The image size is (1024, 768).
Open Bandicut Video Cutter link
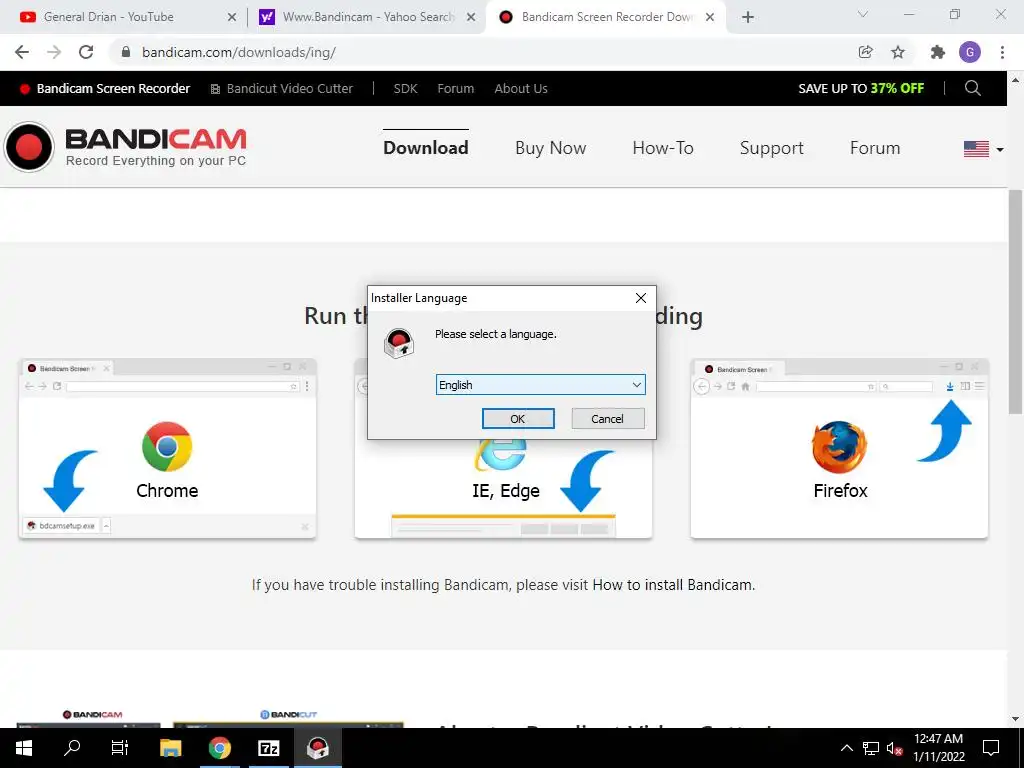click(281, 89)
